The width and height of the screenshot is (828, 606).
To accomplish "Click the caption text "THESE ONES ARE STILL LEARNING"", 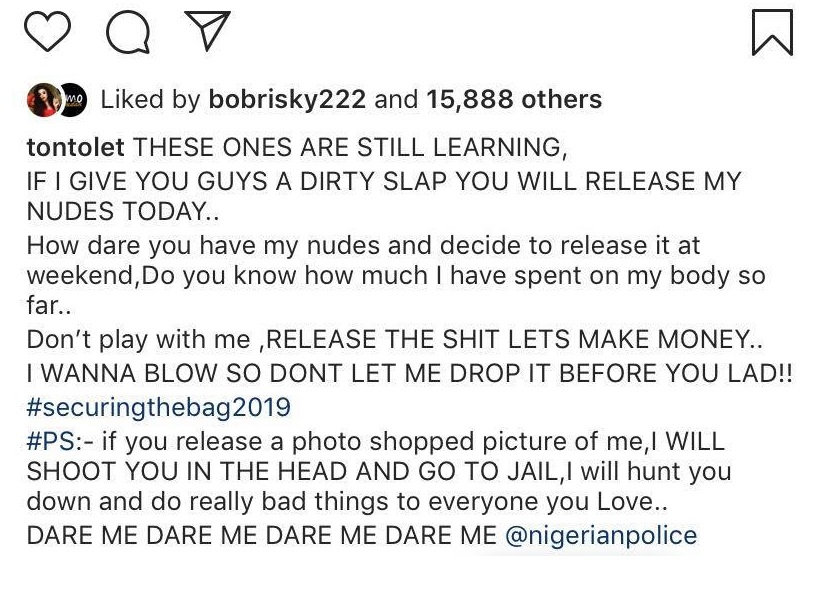I will [x=350, y=147].
